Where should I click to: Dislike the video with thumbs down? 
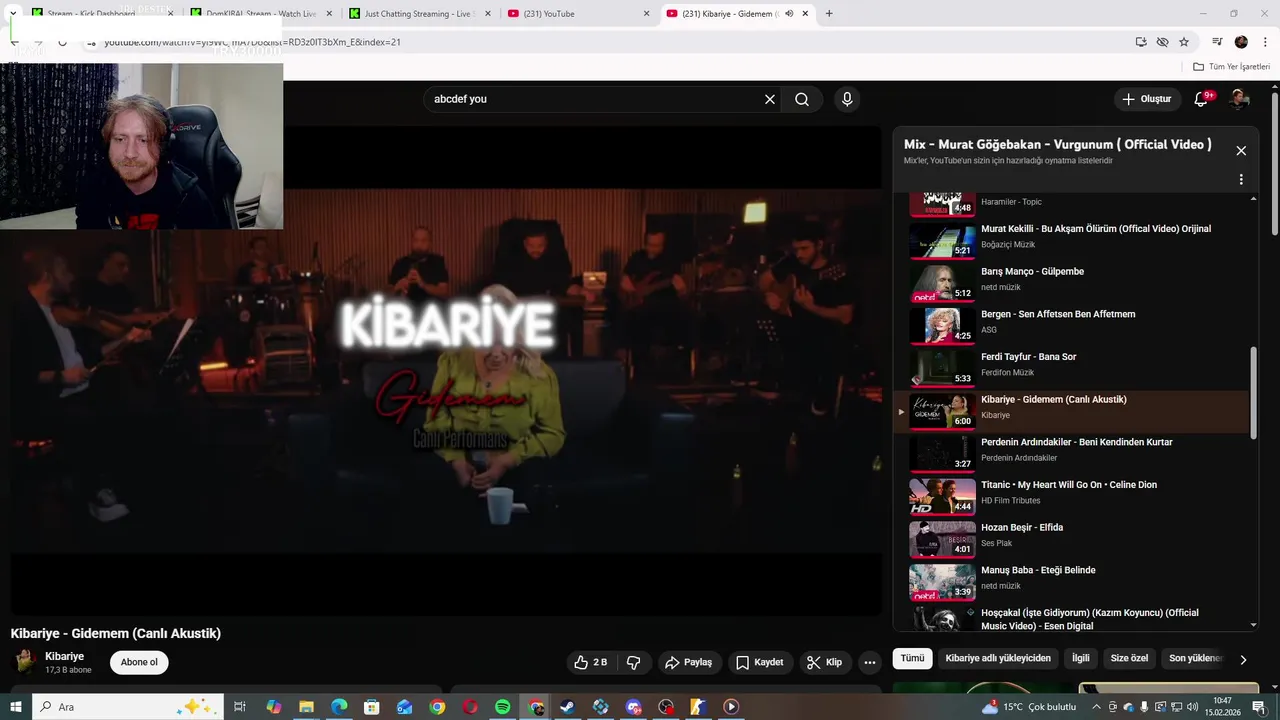[x=633, y=662]
